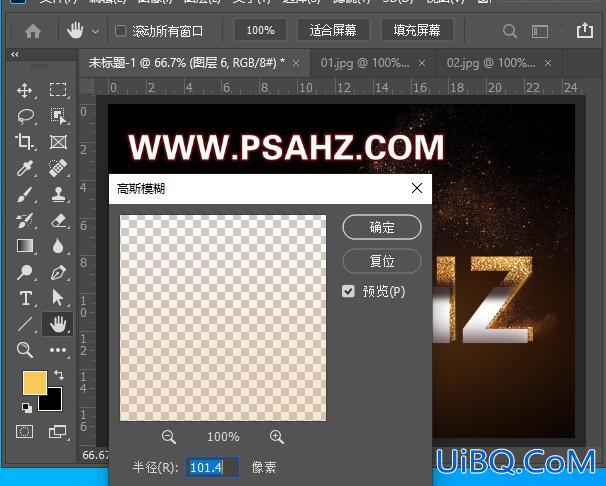This screenshot has width=606, height=486.
Task: Select the Zoom tool in toolbox
Action: pyautogui.click(x=25, y=350)
